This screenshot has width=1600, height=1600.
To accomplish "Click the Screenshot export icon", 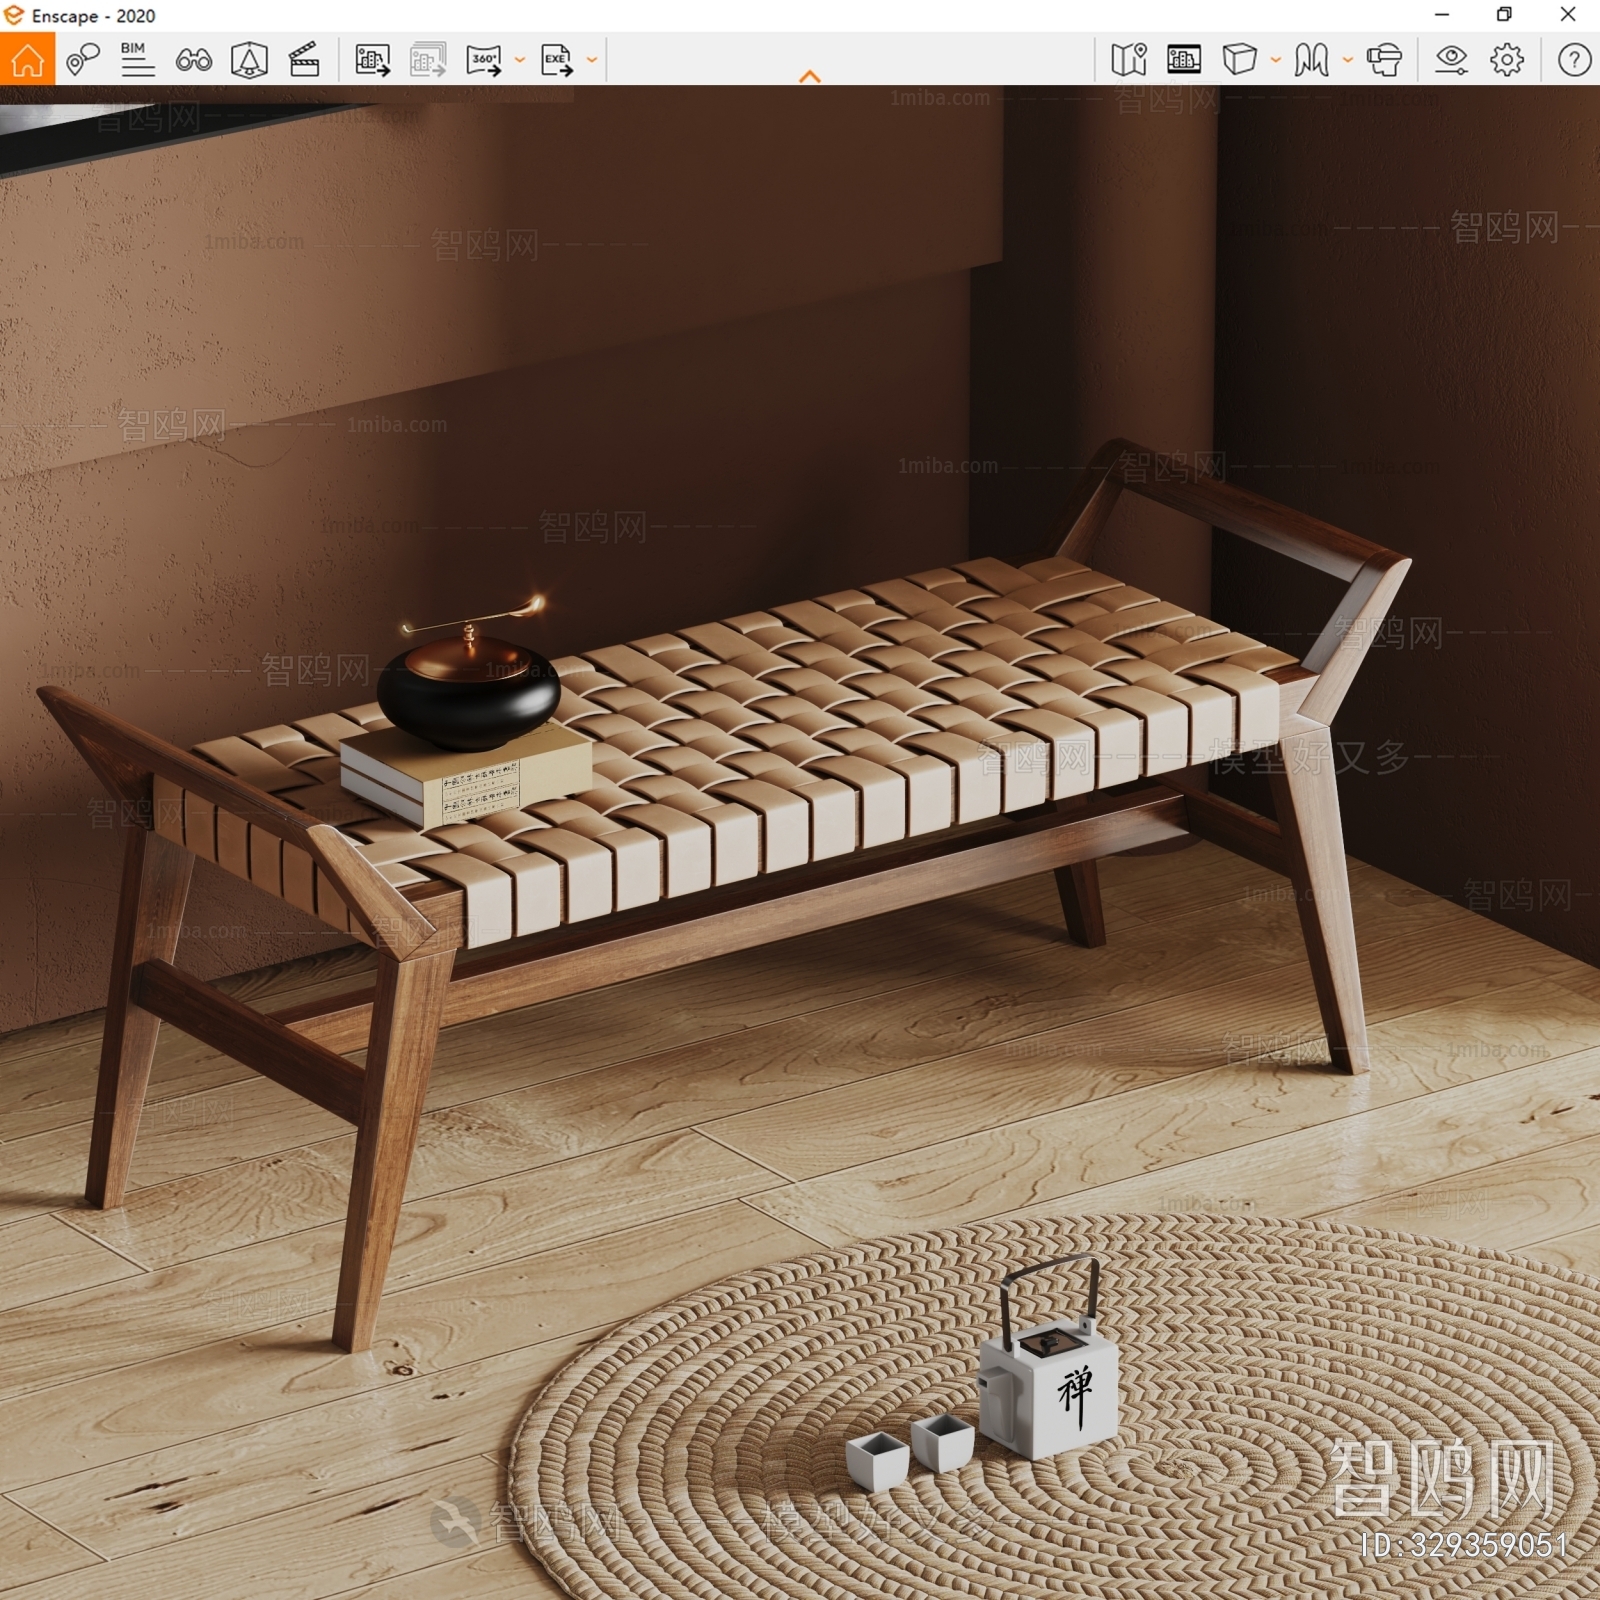I will (x=373, y=60).
